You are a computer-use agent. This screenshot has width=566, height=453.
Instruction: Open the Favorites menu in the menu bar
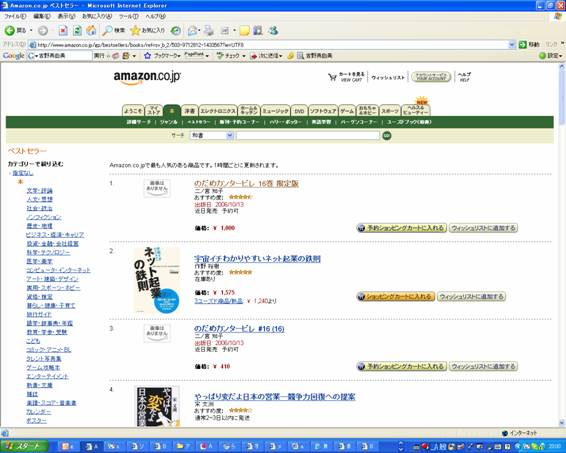97,16
